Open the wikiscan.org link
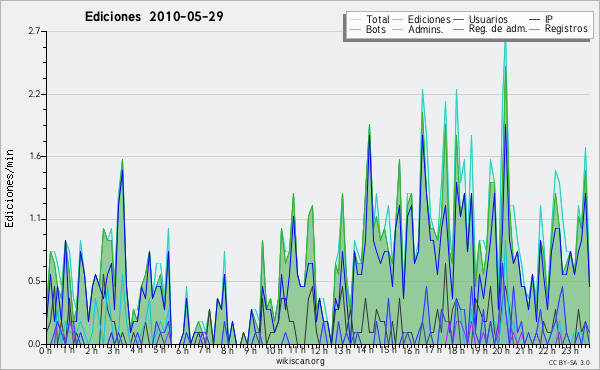This screenshot has height=370, width=600. (300, 361)
